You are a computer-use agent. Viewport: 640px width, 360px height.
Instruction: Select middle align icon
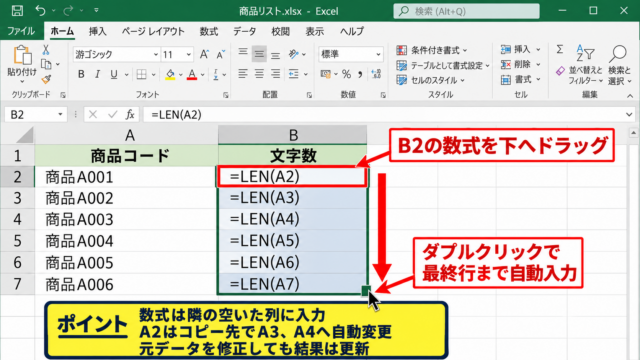click(x=259, y=54)
